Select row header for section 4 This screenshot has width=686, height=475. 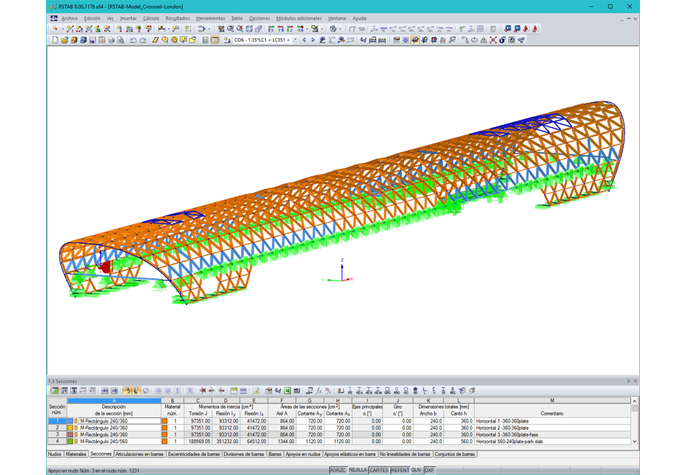pyautogui.click(x=57, y=441)
